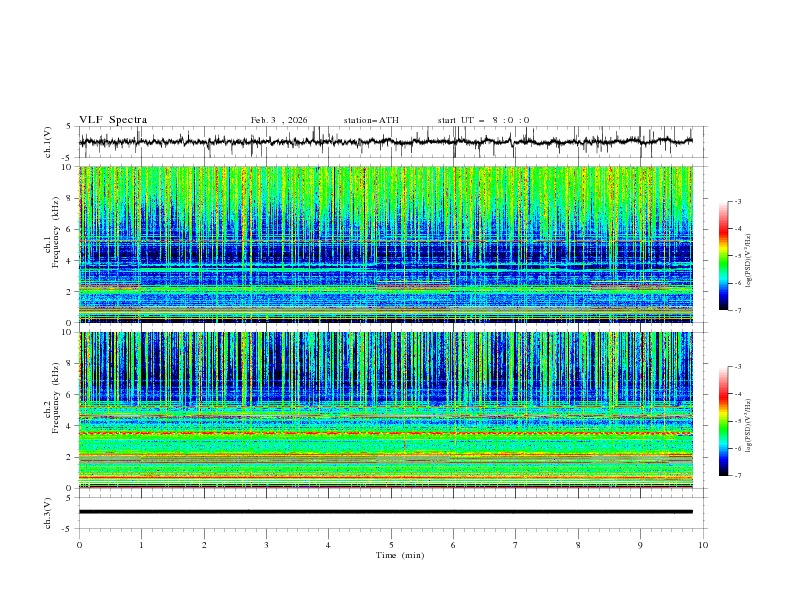Select the date text "Feb. 3 , 2026"
The image size is (792, 612).
(x=279, y=120)
